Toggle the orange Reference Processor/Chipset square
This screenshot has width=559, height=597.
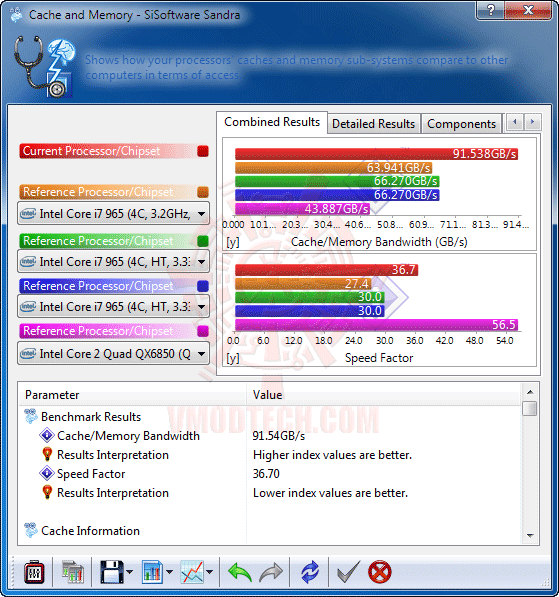pyautogui.click(x=203, y=192)
